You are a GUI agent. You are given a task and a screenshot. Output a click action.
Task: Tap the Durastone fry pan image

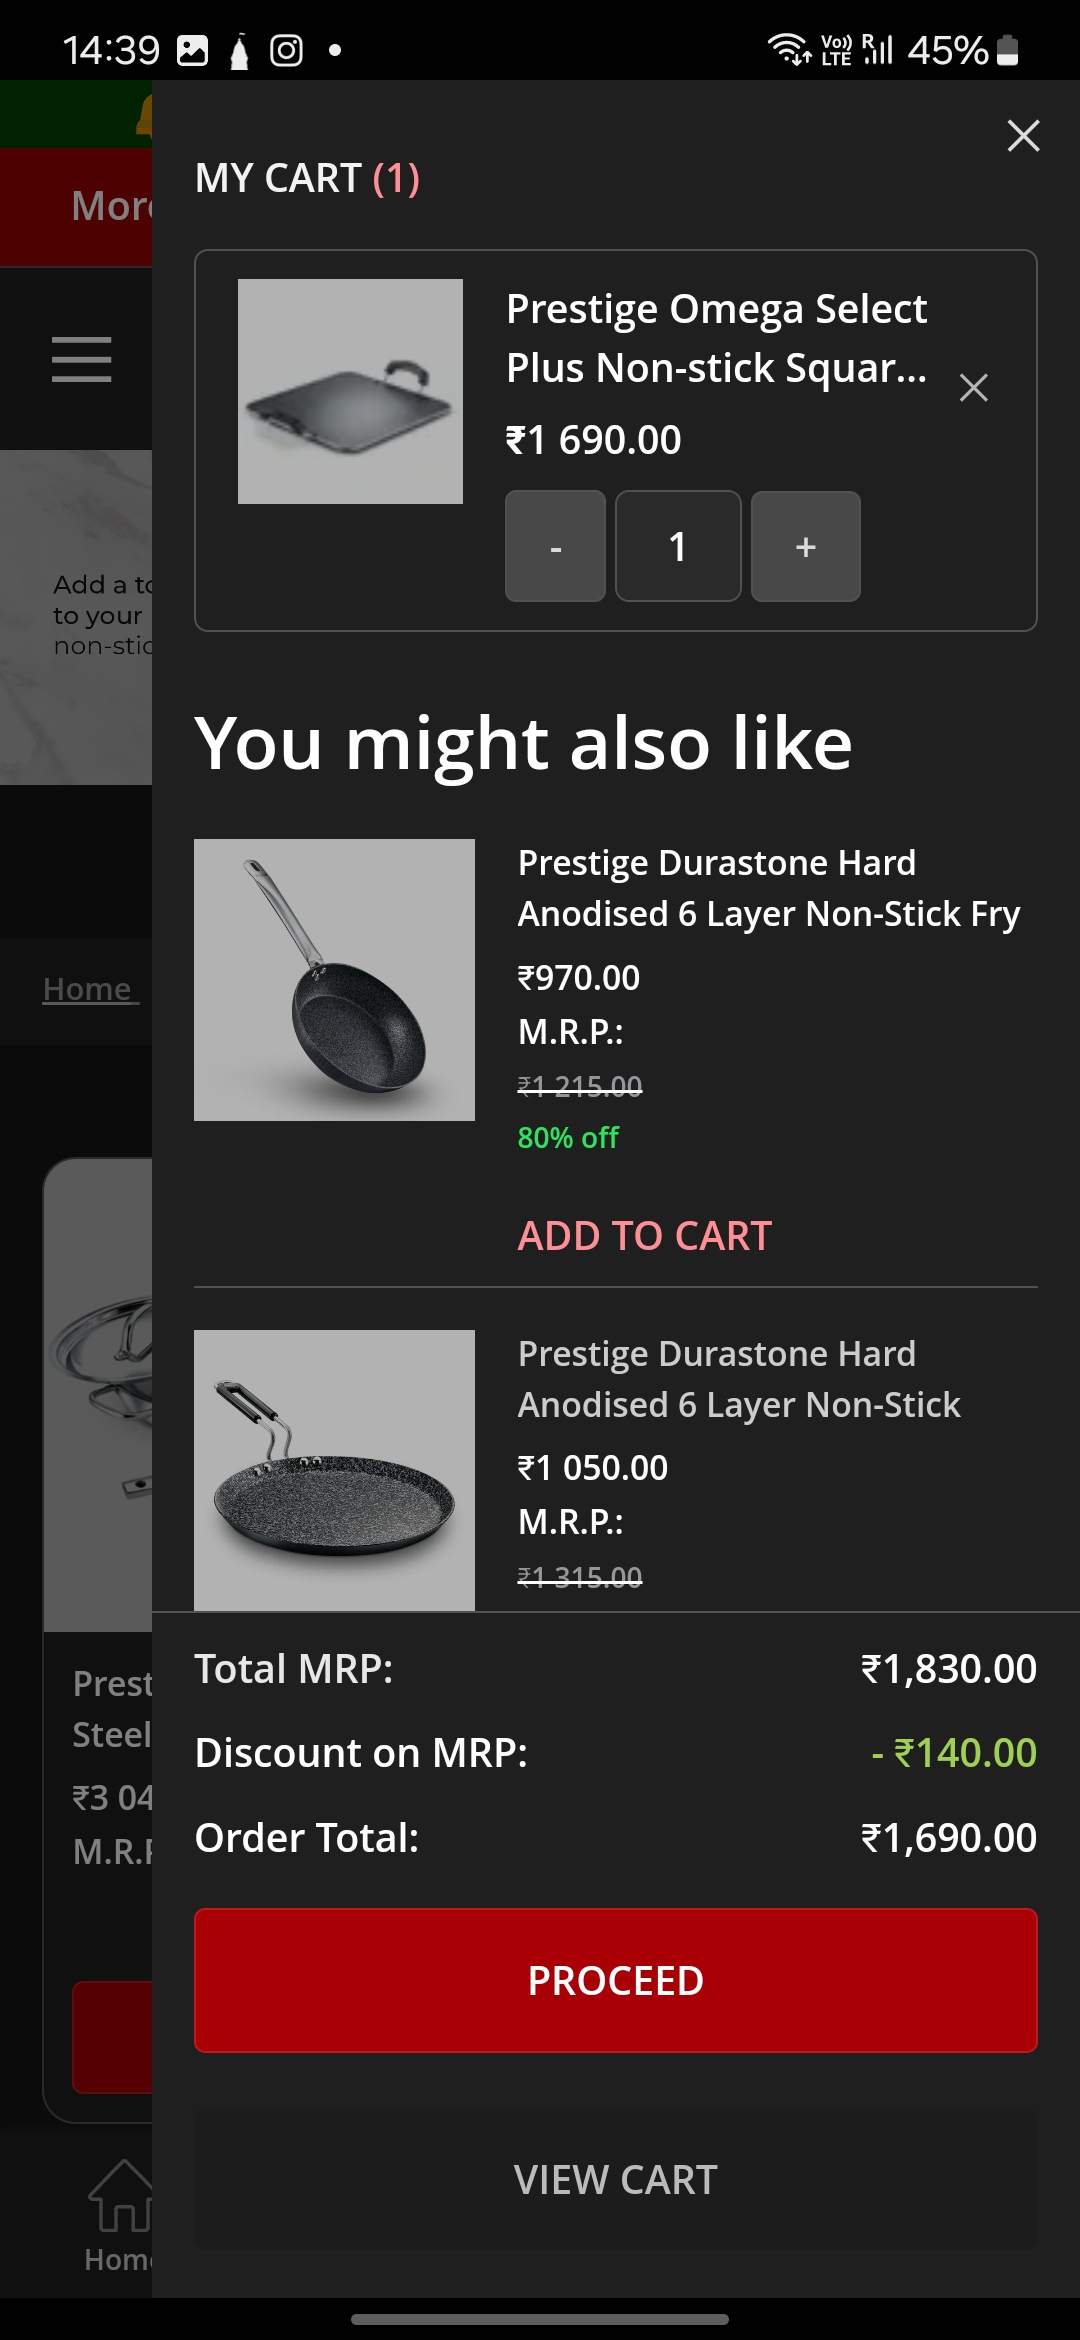334,980
